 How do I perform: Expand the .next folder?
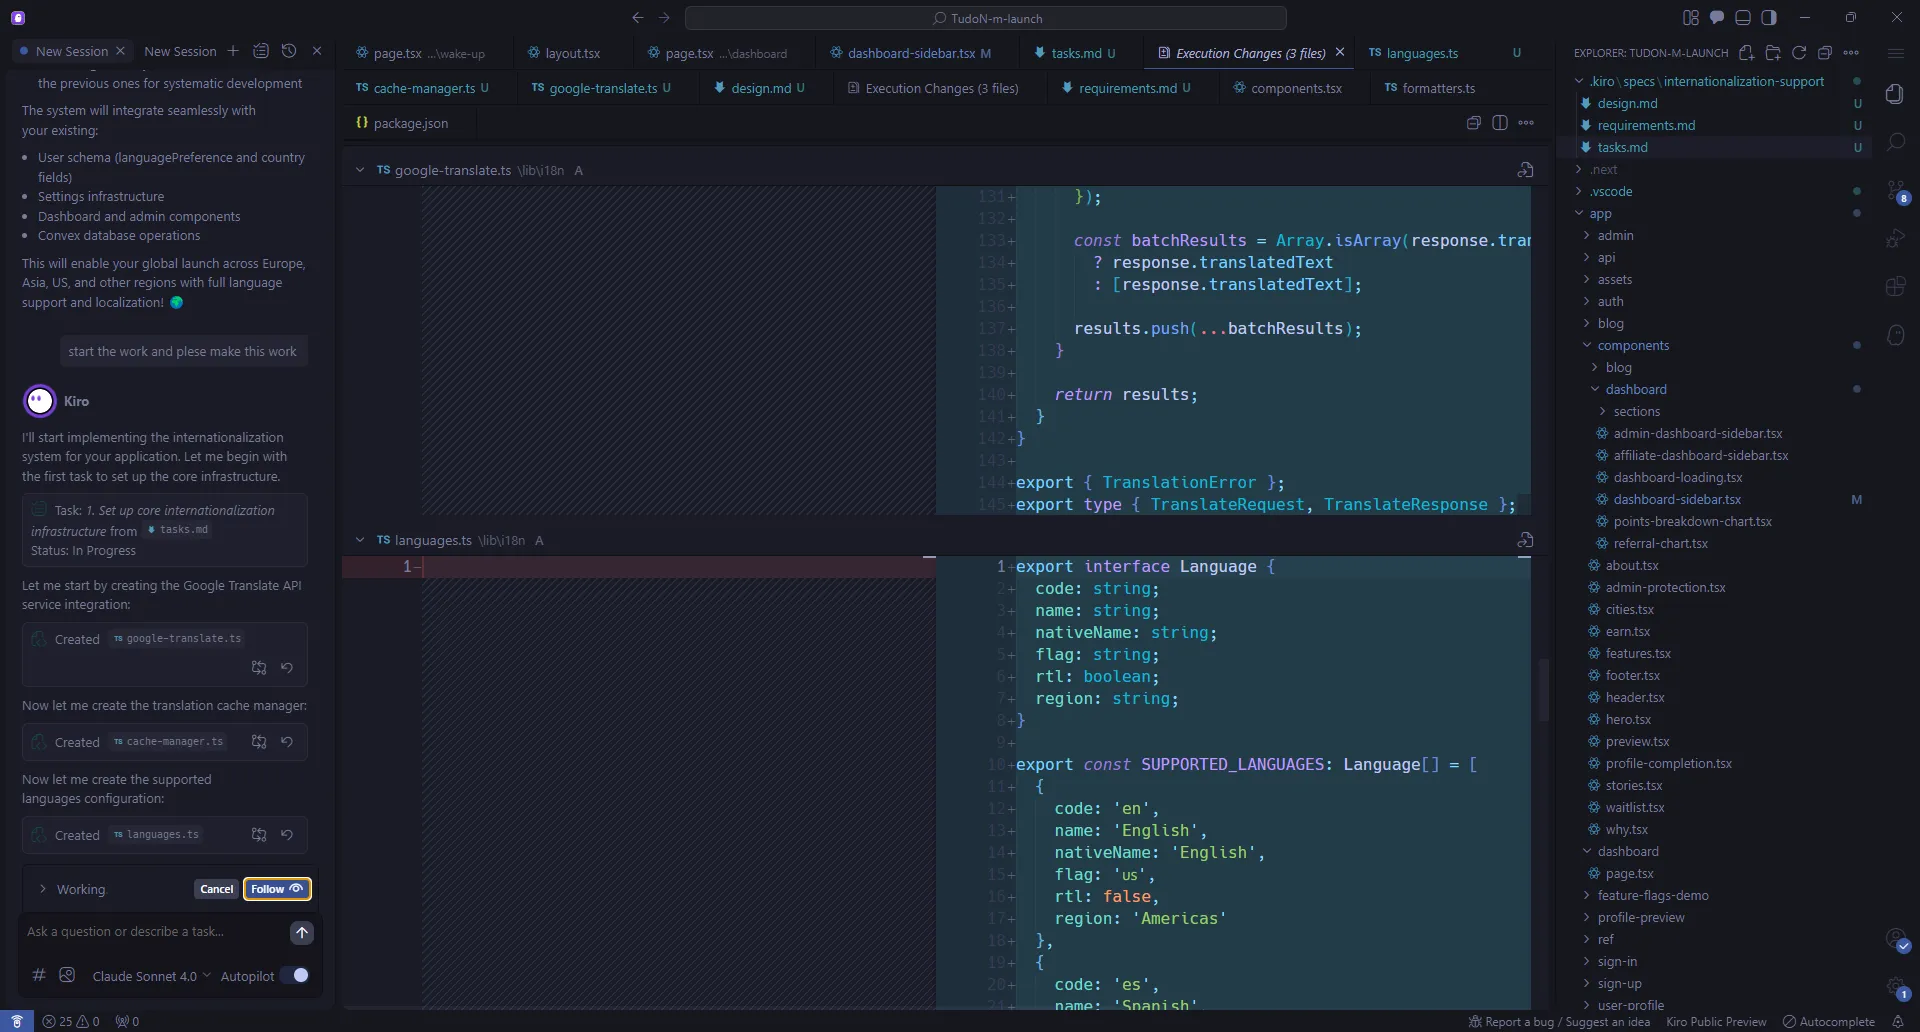pyautogui.click(x=1578, y=170)
